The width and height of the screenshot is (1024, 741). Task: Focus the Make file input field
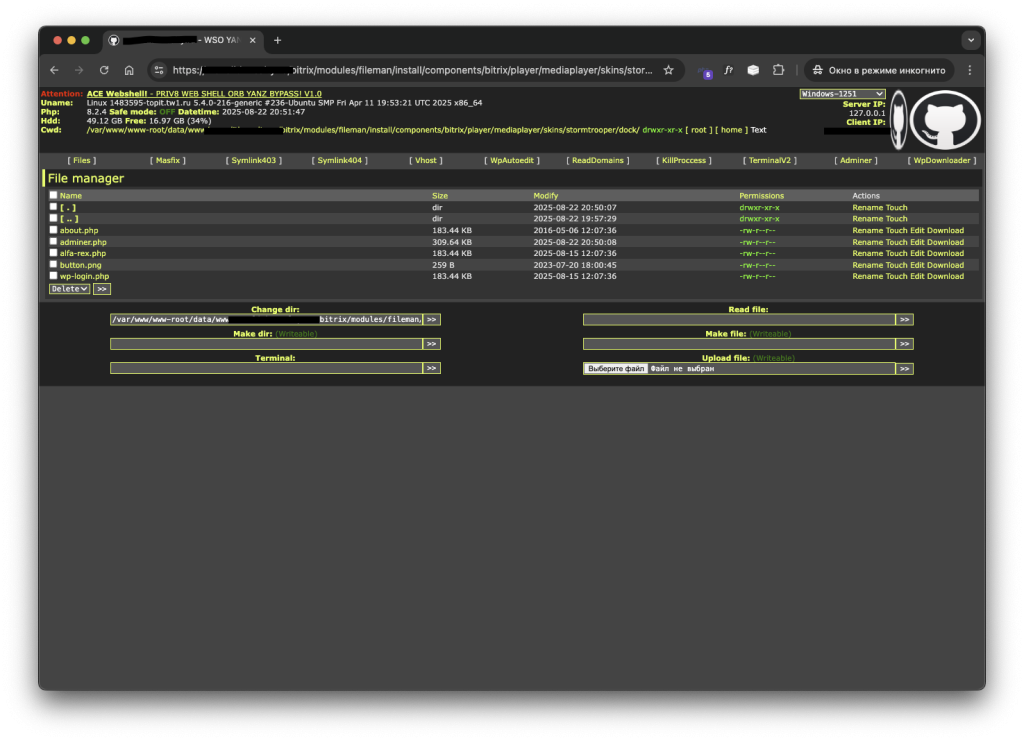tap(739, 343)
